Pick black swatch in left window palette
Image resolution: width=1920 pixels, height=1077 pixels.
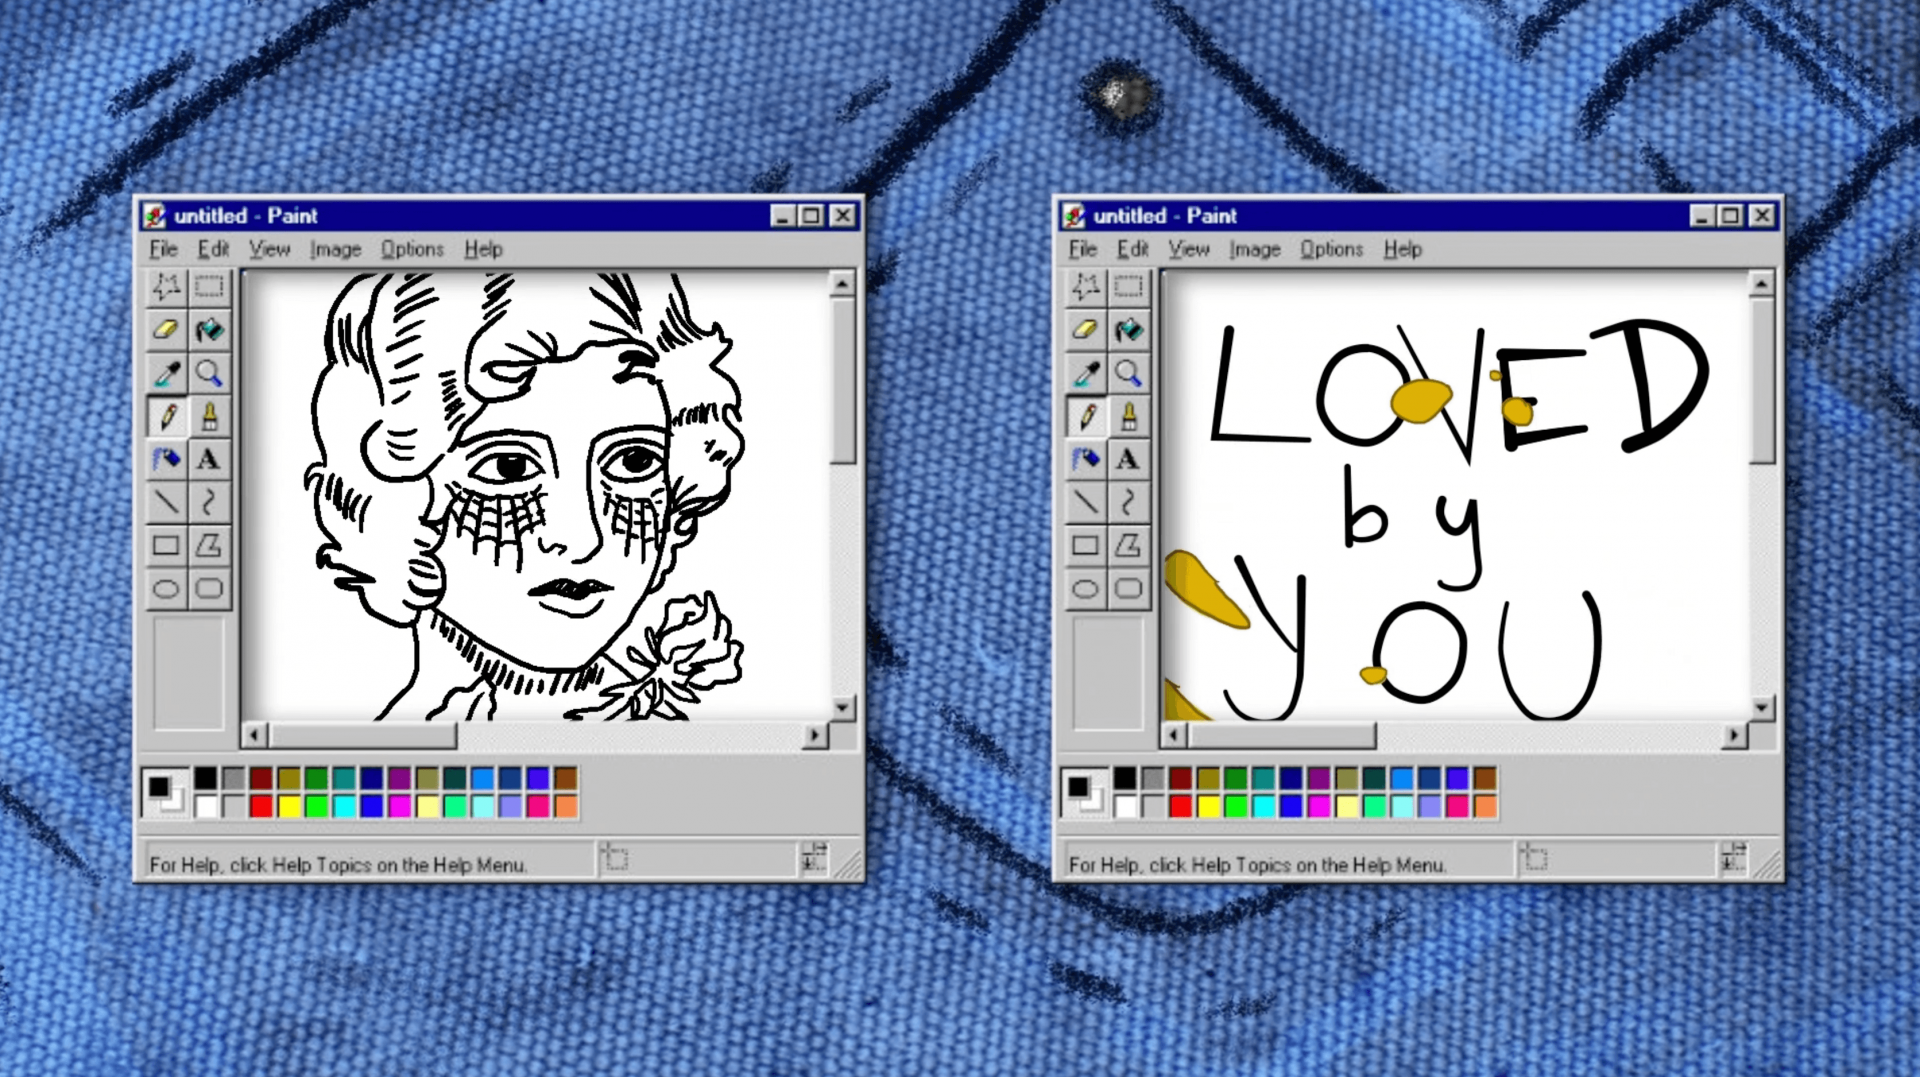pyautogui.click(x=206, y=778)
